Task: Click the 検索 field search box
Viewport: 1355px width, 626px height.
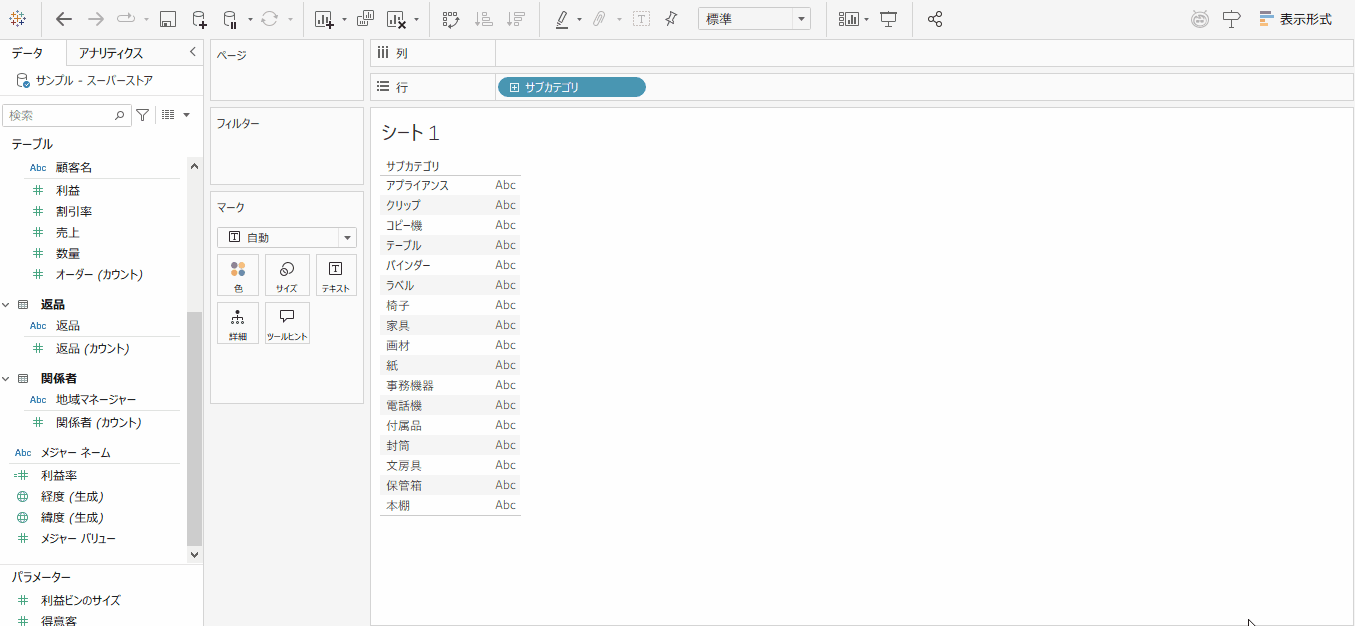Action: click(x=60, y=115)
